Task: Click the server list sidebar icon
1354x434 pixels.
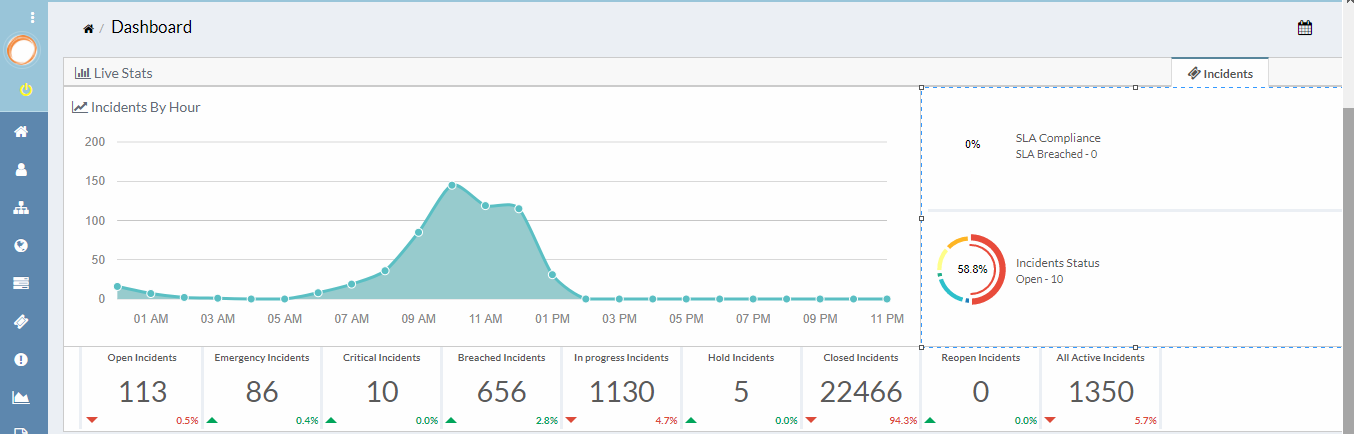Action: coord(21,284)
